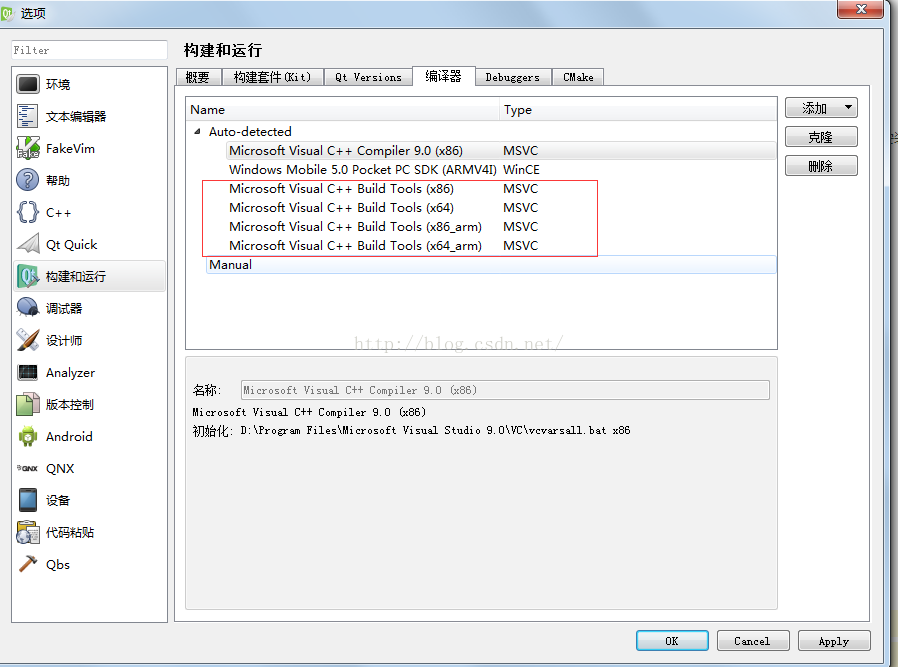Select the C++ braces icon

27,212
